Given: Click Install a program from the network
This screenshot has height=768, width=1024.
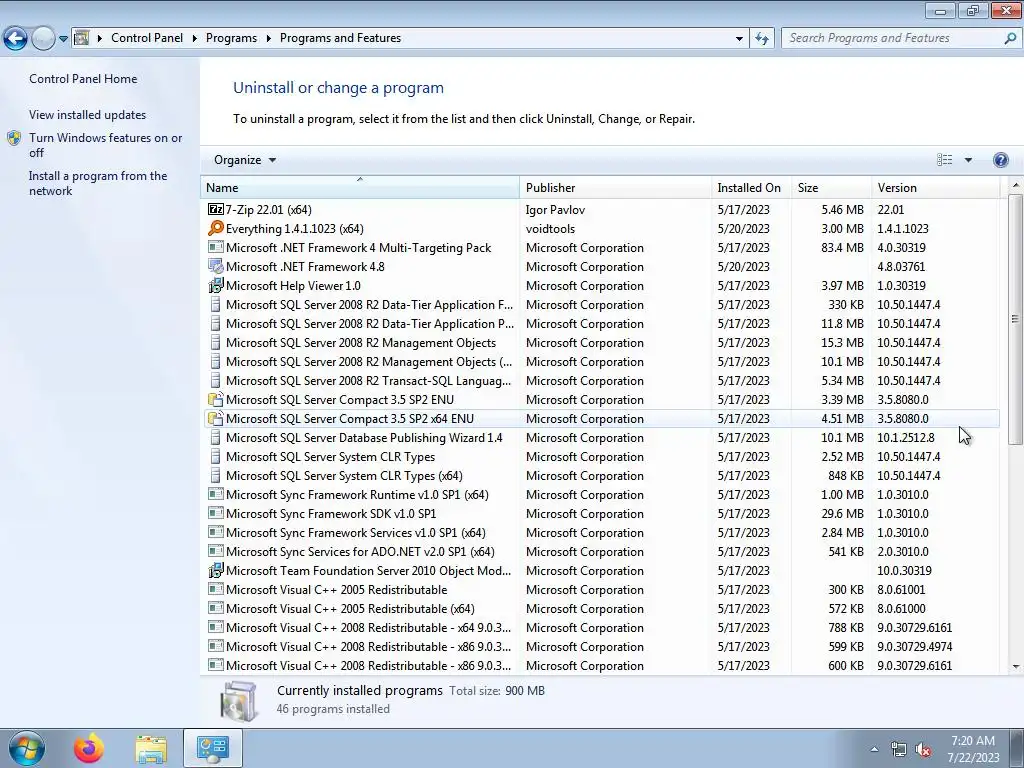Looking at the screenshot, I should point(98,184).
